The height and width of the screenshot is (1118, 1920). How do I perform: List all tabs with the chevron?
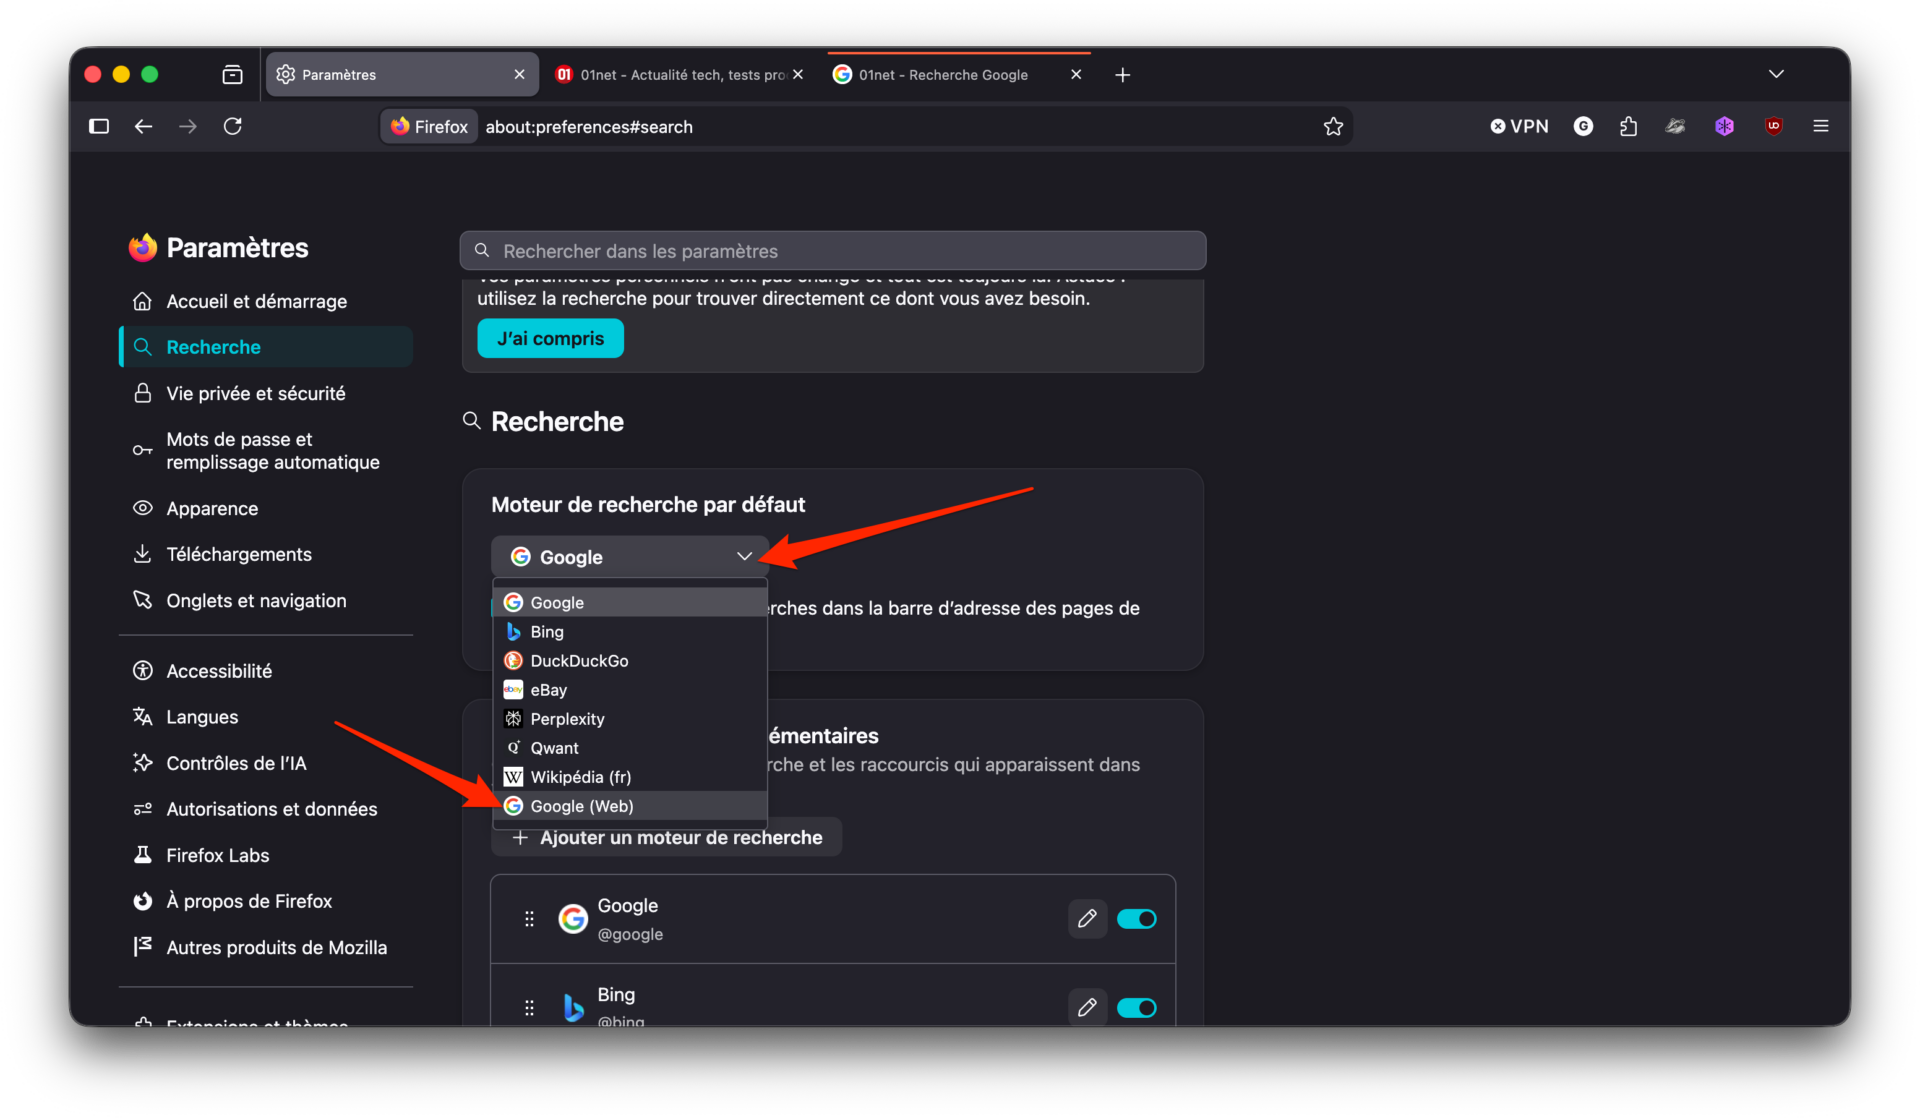(x=1776, y=74)
